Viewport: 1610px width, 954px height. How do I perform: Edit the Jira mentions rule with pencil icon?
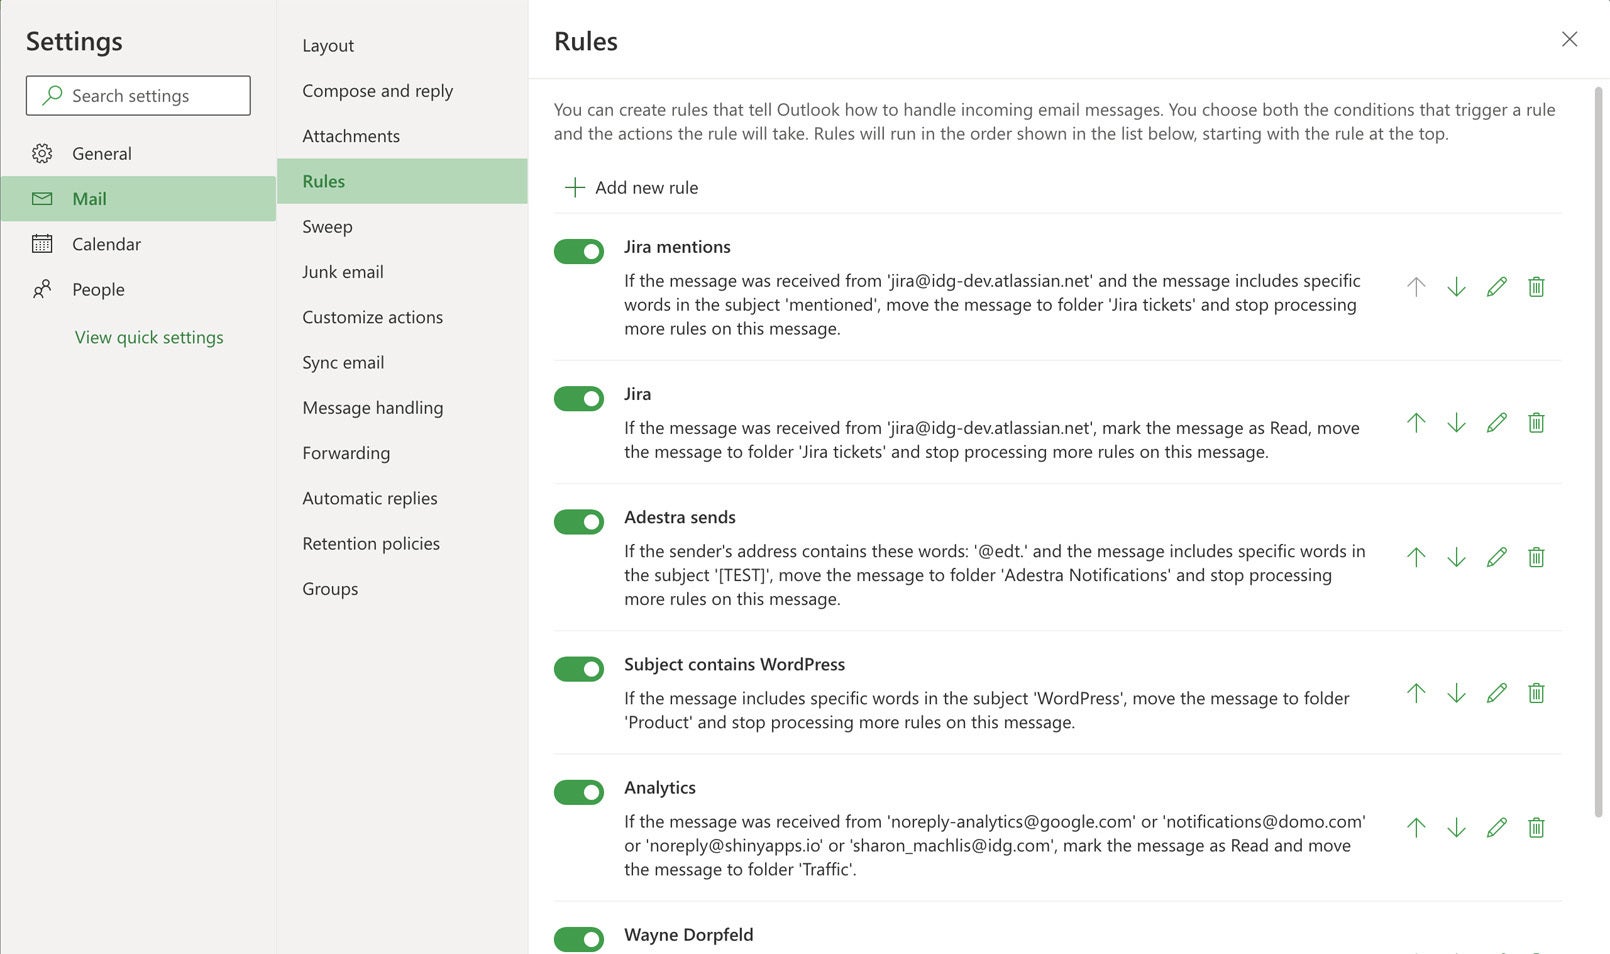(1496, 287)
